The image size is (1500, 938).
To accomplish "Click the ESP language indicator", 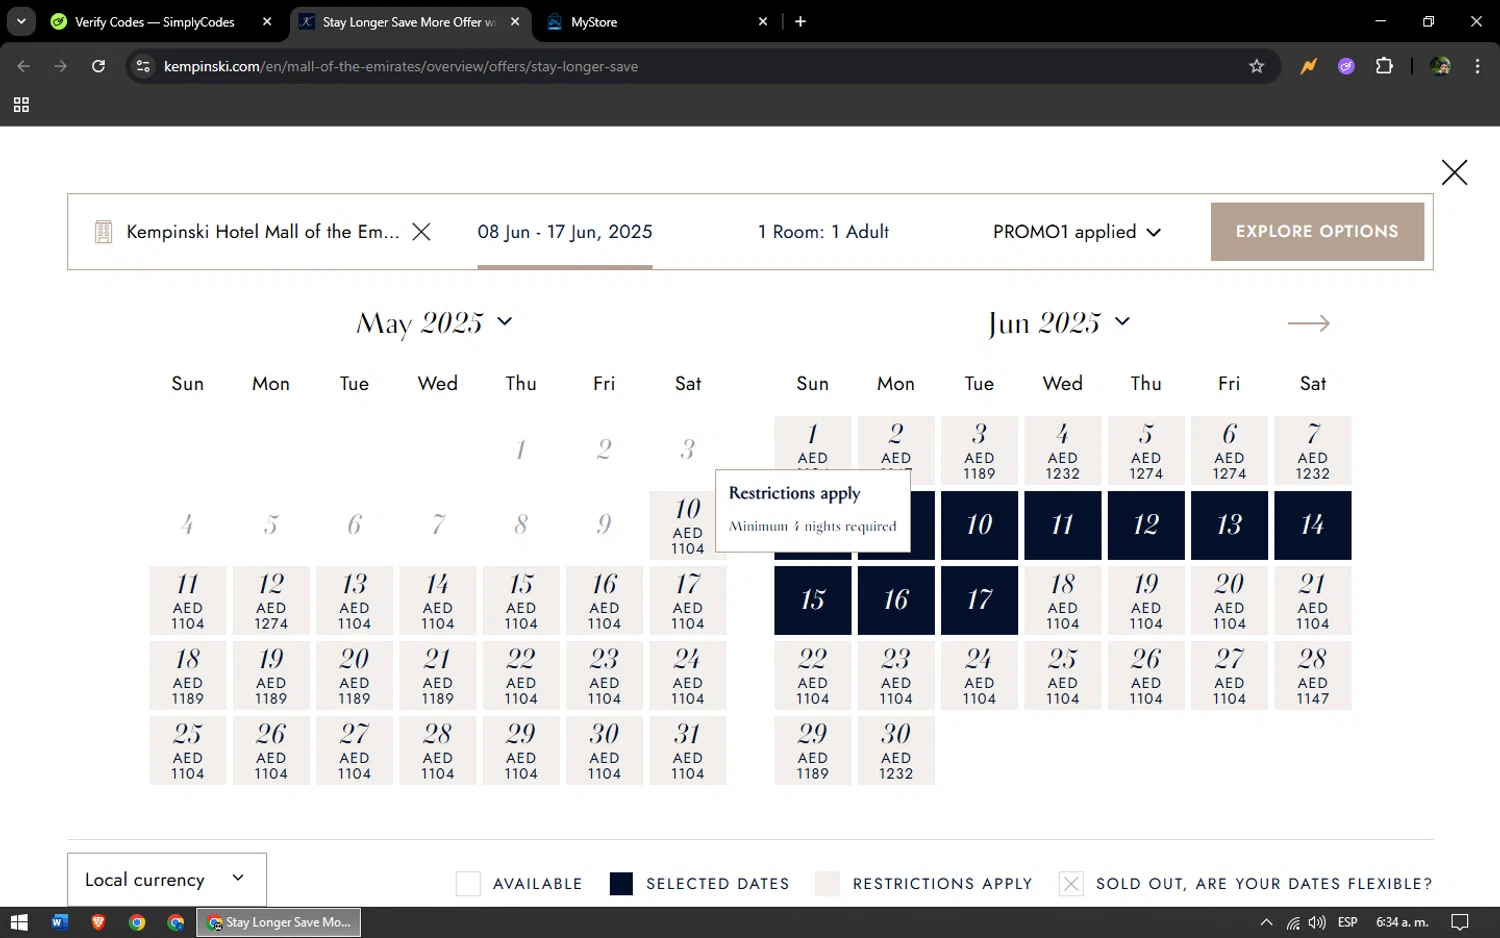I will coord(1347,922).
